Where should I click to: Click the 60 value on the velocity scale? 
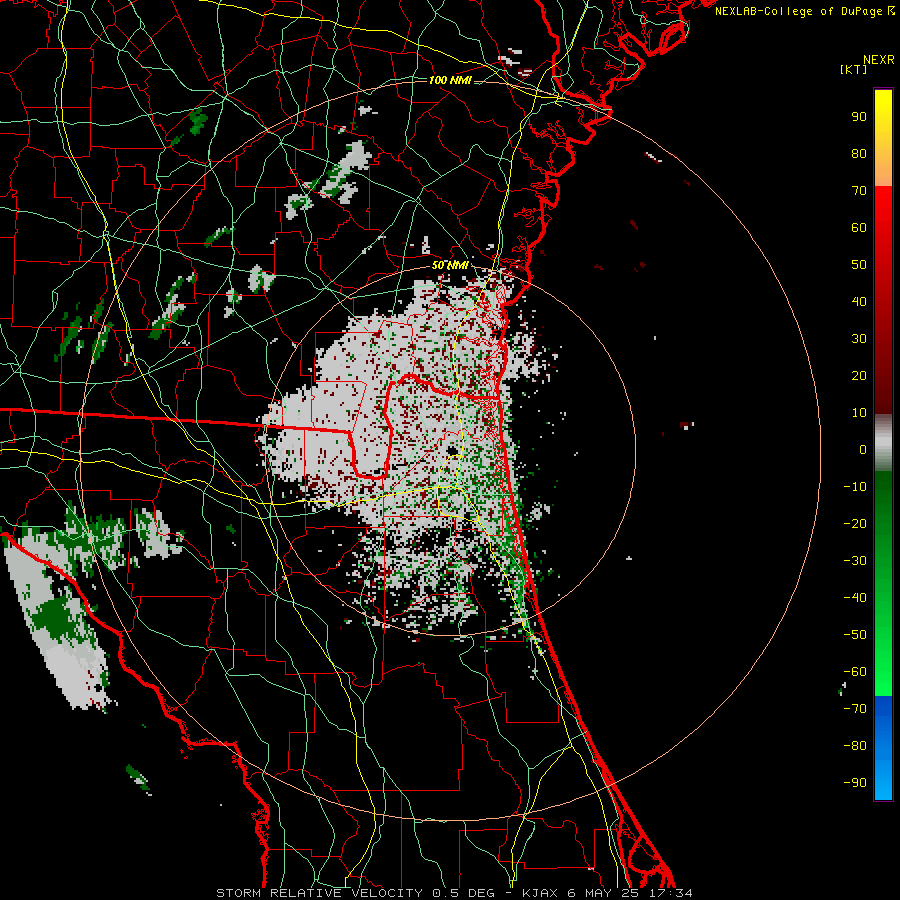[859, 228]
